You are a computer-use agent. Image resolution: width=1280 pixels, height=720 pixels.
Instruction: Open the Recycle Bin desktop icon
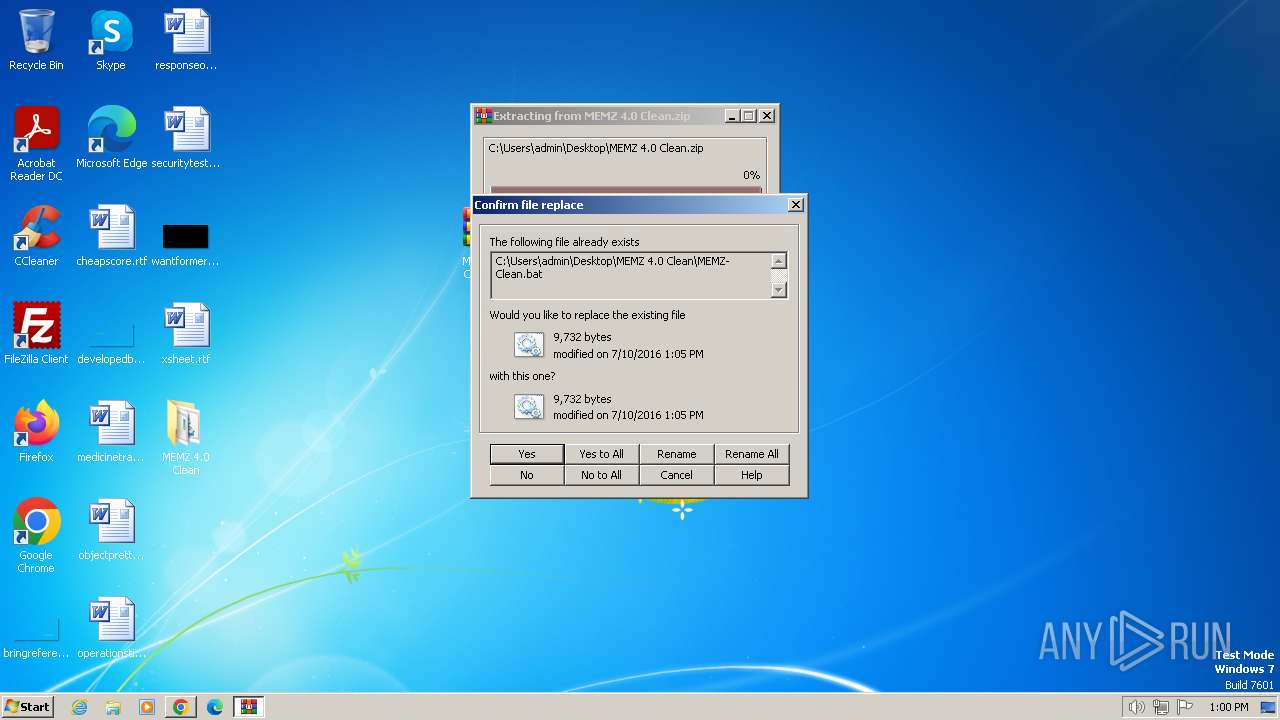pos(36,40)
